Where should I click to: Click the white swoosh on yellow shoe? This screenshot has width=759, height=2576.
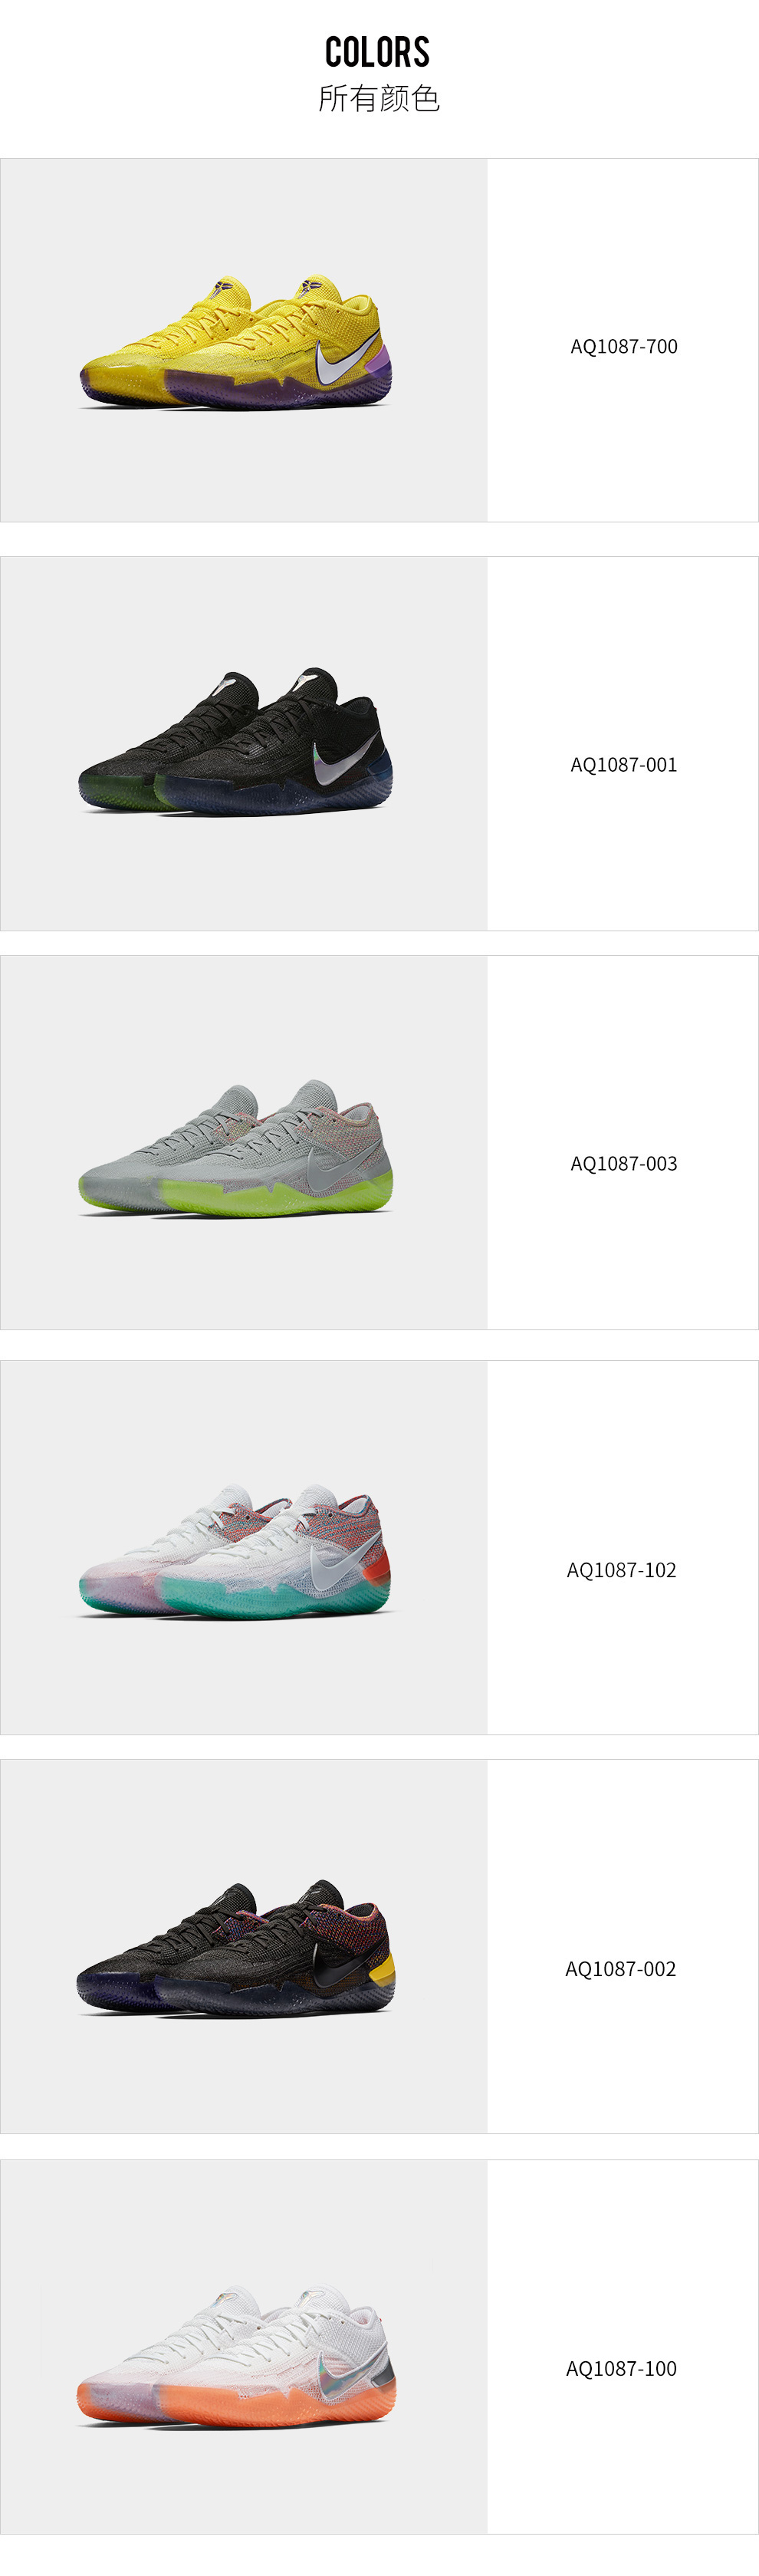pos(344,360)
